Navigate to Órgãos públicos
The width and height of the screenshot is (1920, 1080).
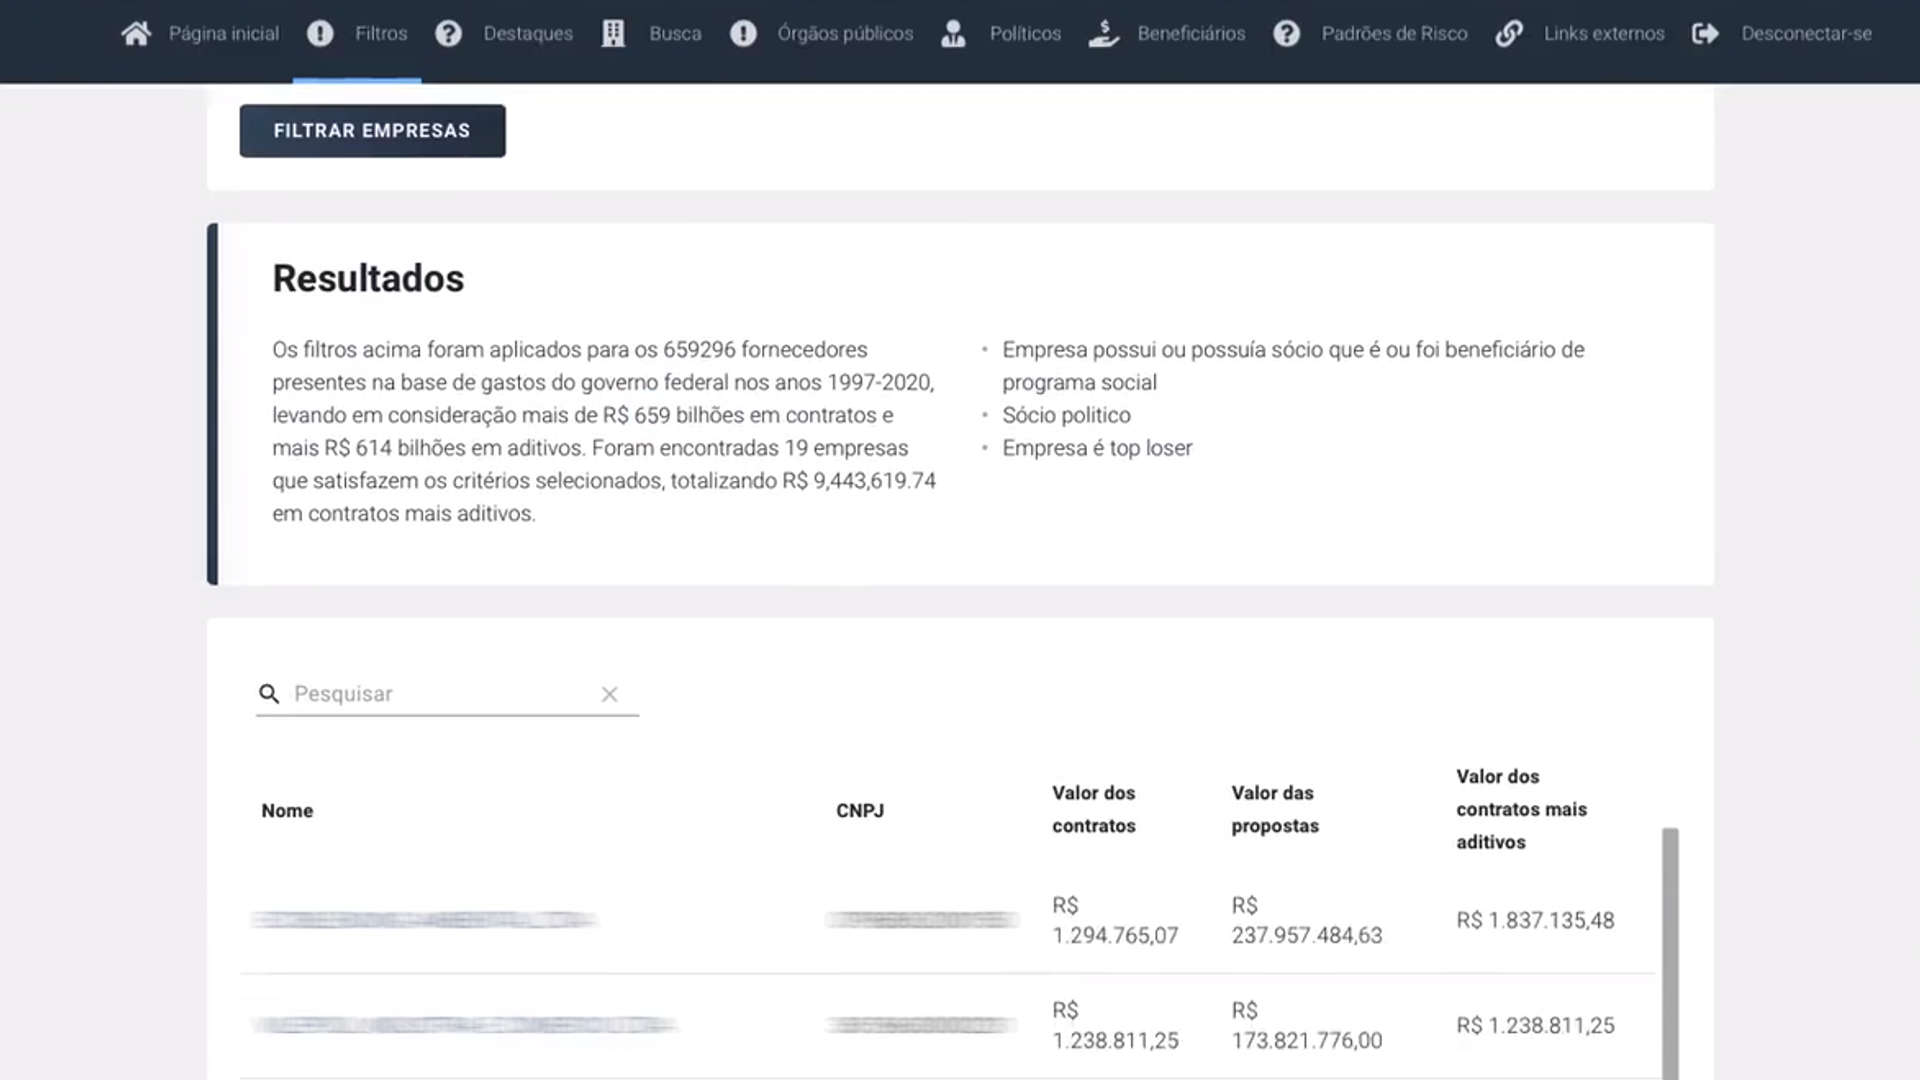click(845, 34)
